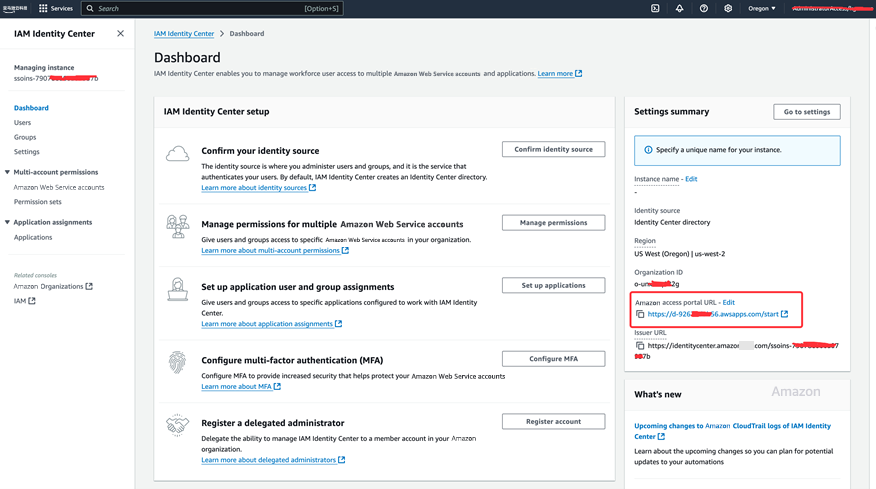Edit the Instance name
The height and width of the screenshot is (489, 876).
[691, 179]
